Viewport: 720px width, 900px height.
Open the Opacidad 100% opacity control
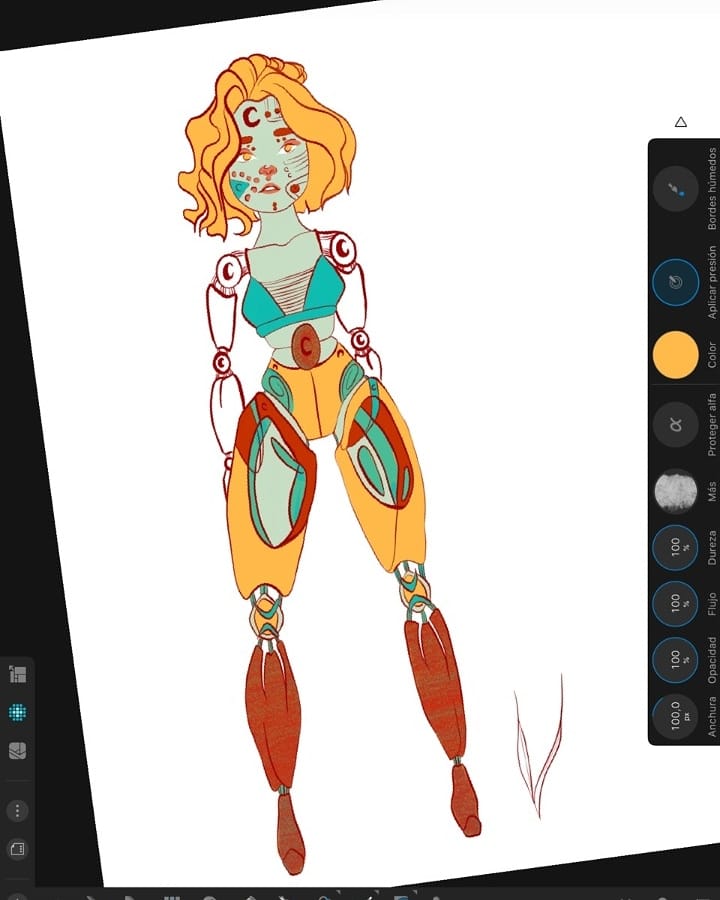click(676, 661)
